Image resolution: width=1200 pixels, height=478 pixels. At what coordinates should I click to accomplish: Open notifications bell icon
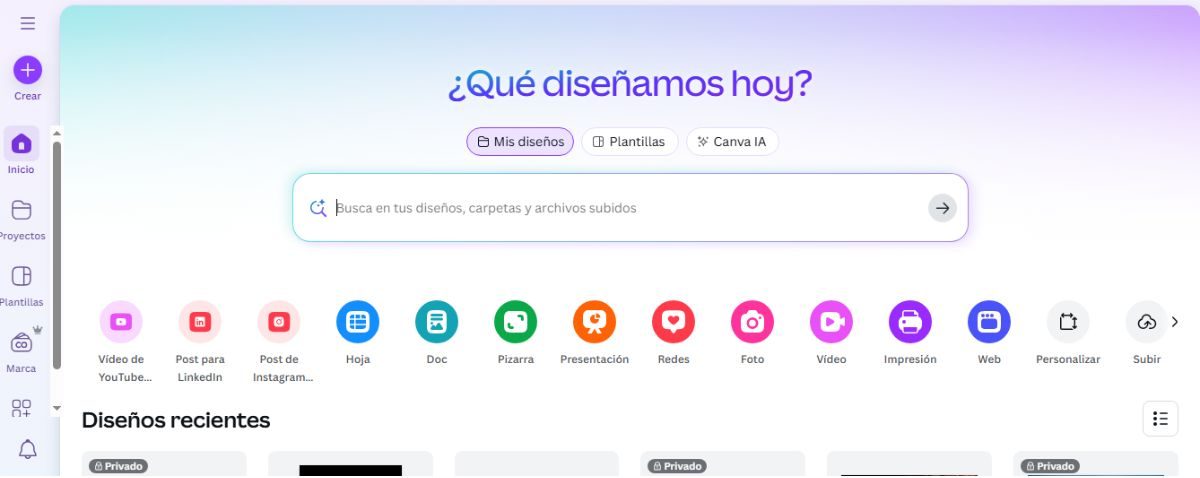coord(28,450)
